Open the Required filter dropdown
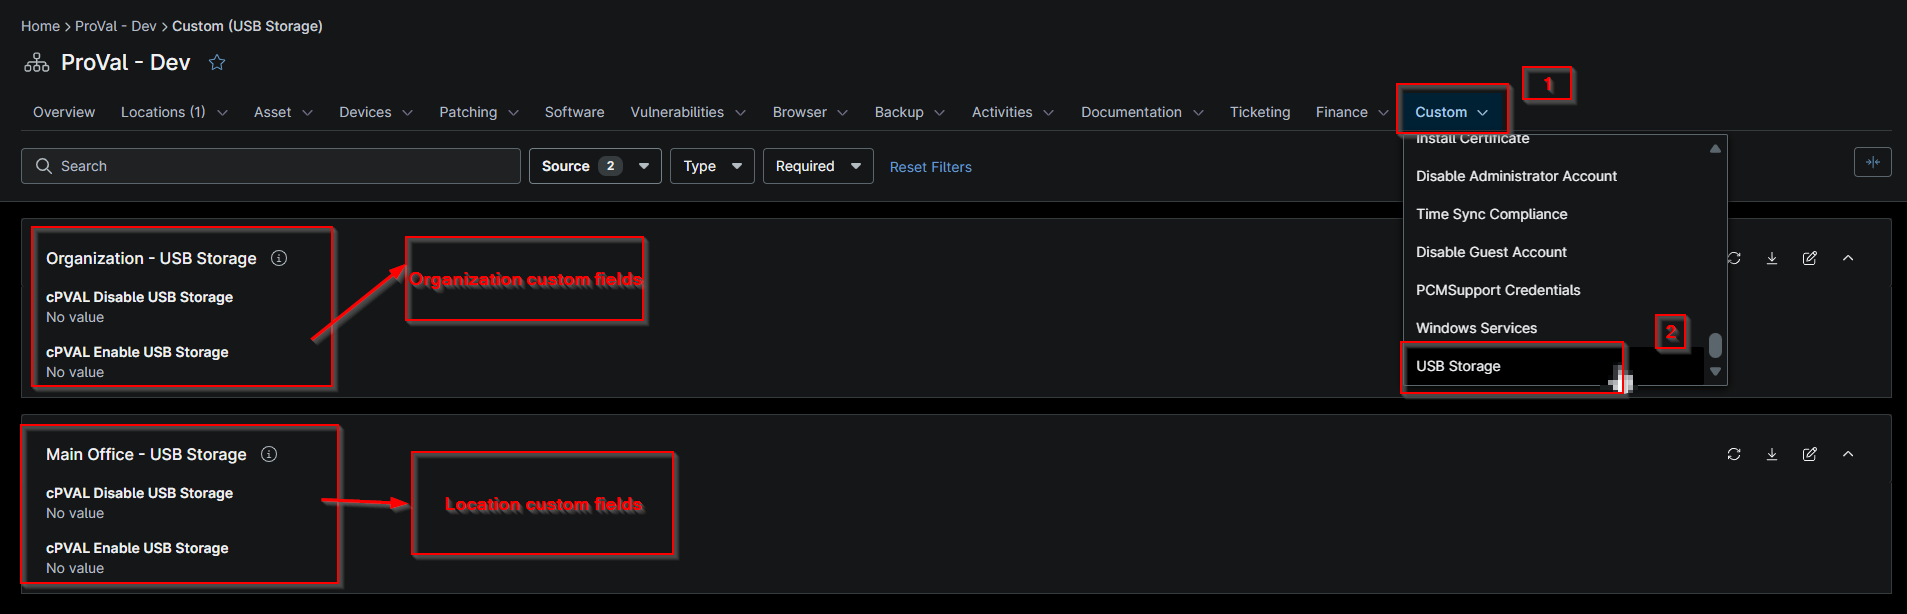The image size is (1907, 614). [x=818, y=166]
